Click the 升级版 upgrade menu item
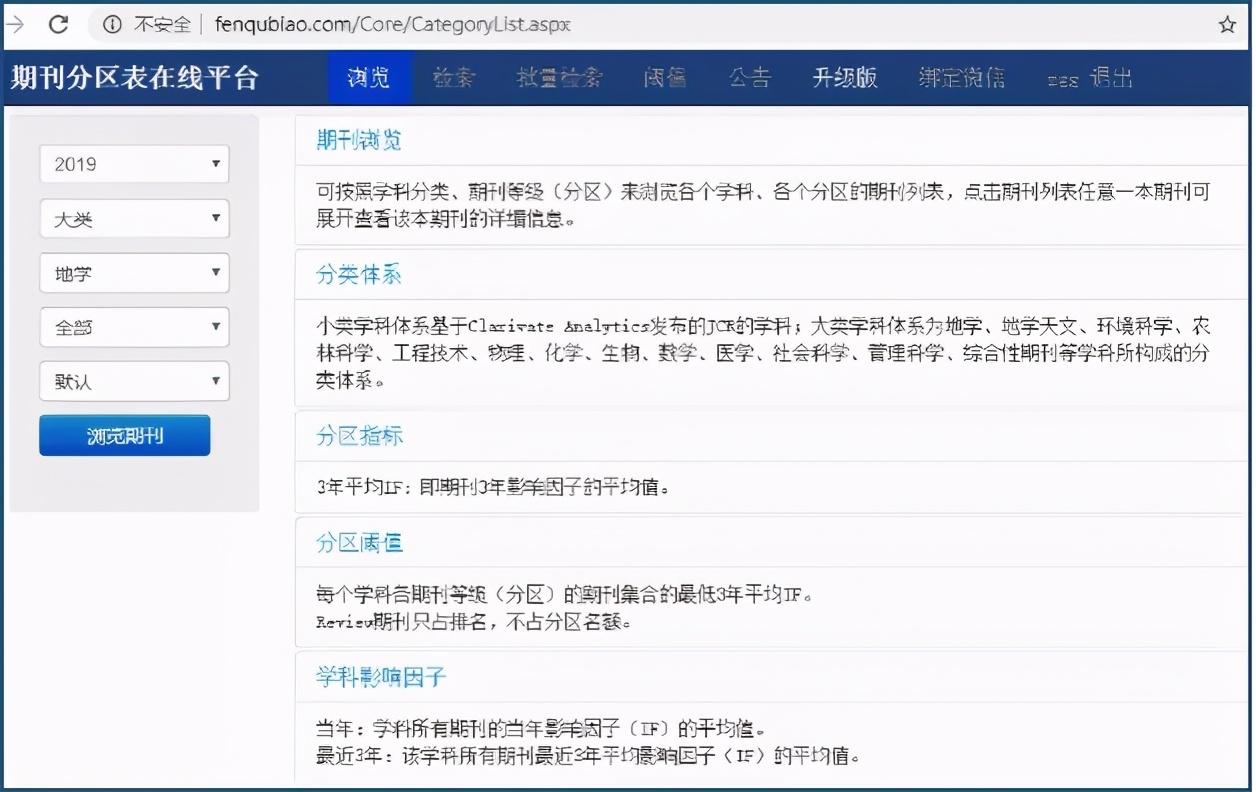Viewport: 1256px width, 792px height. 844,78
